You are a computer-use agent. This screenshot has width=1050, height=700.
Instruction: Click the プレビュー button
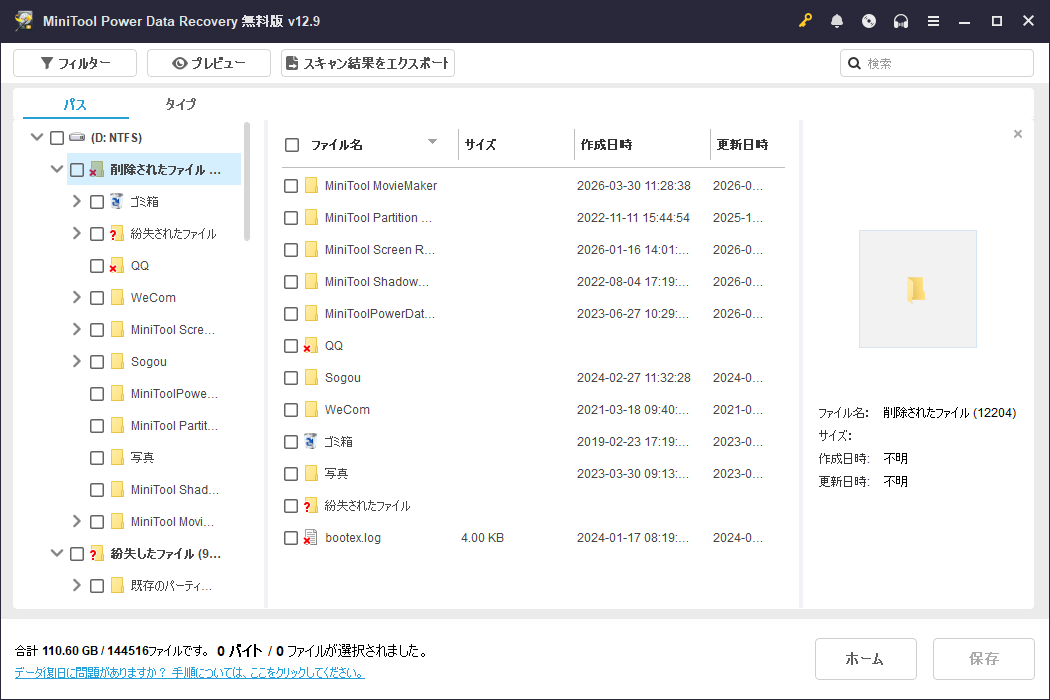(x=209, y=63)
